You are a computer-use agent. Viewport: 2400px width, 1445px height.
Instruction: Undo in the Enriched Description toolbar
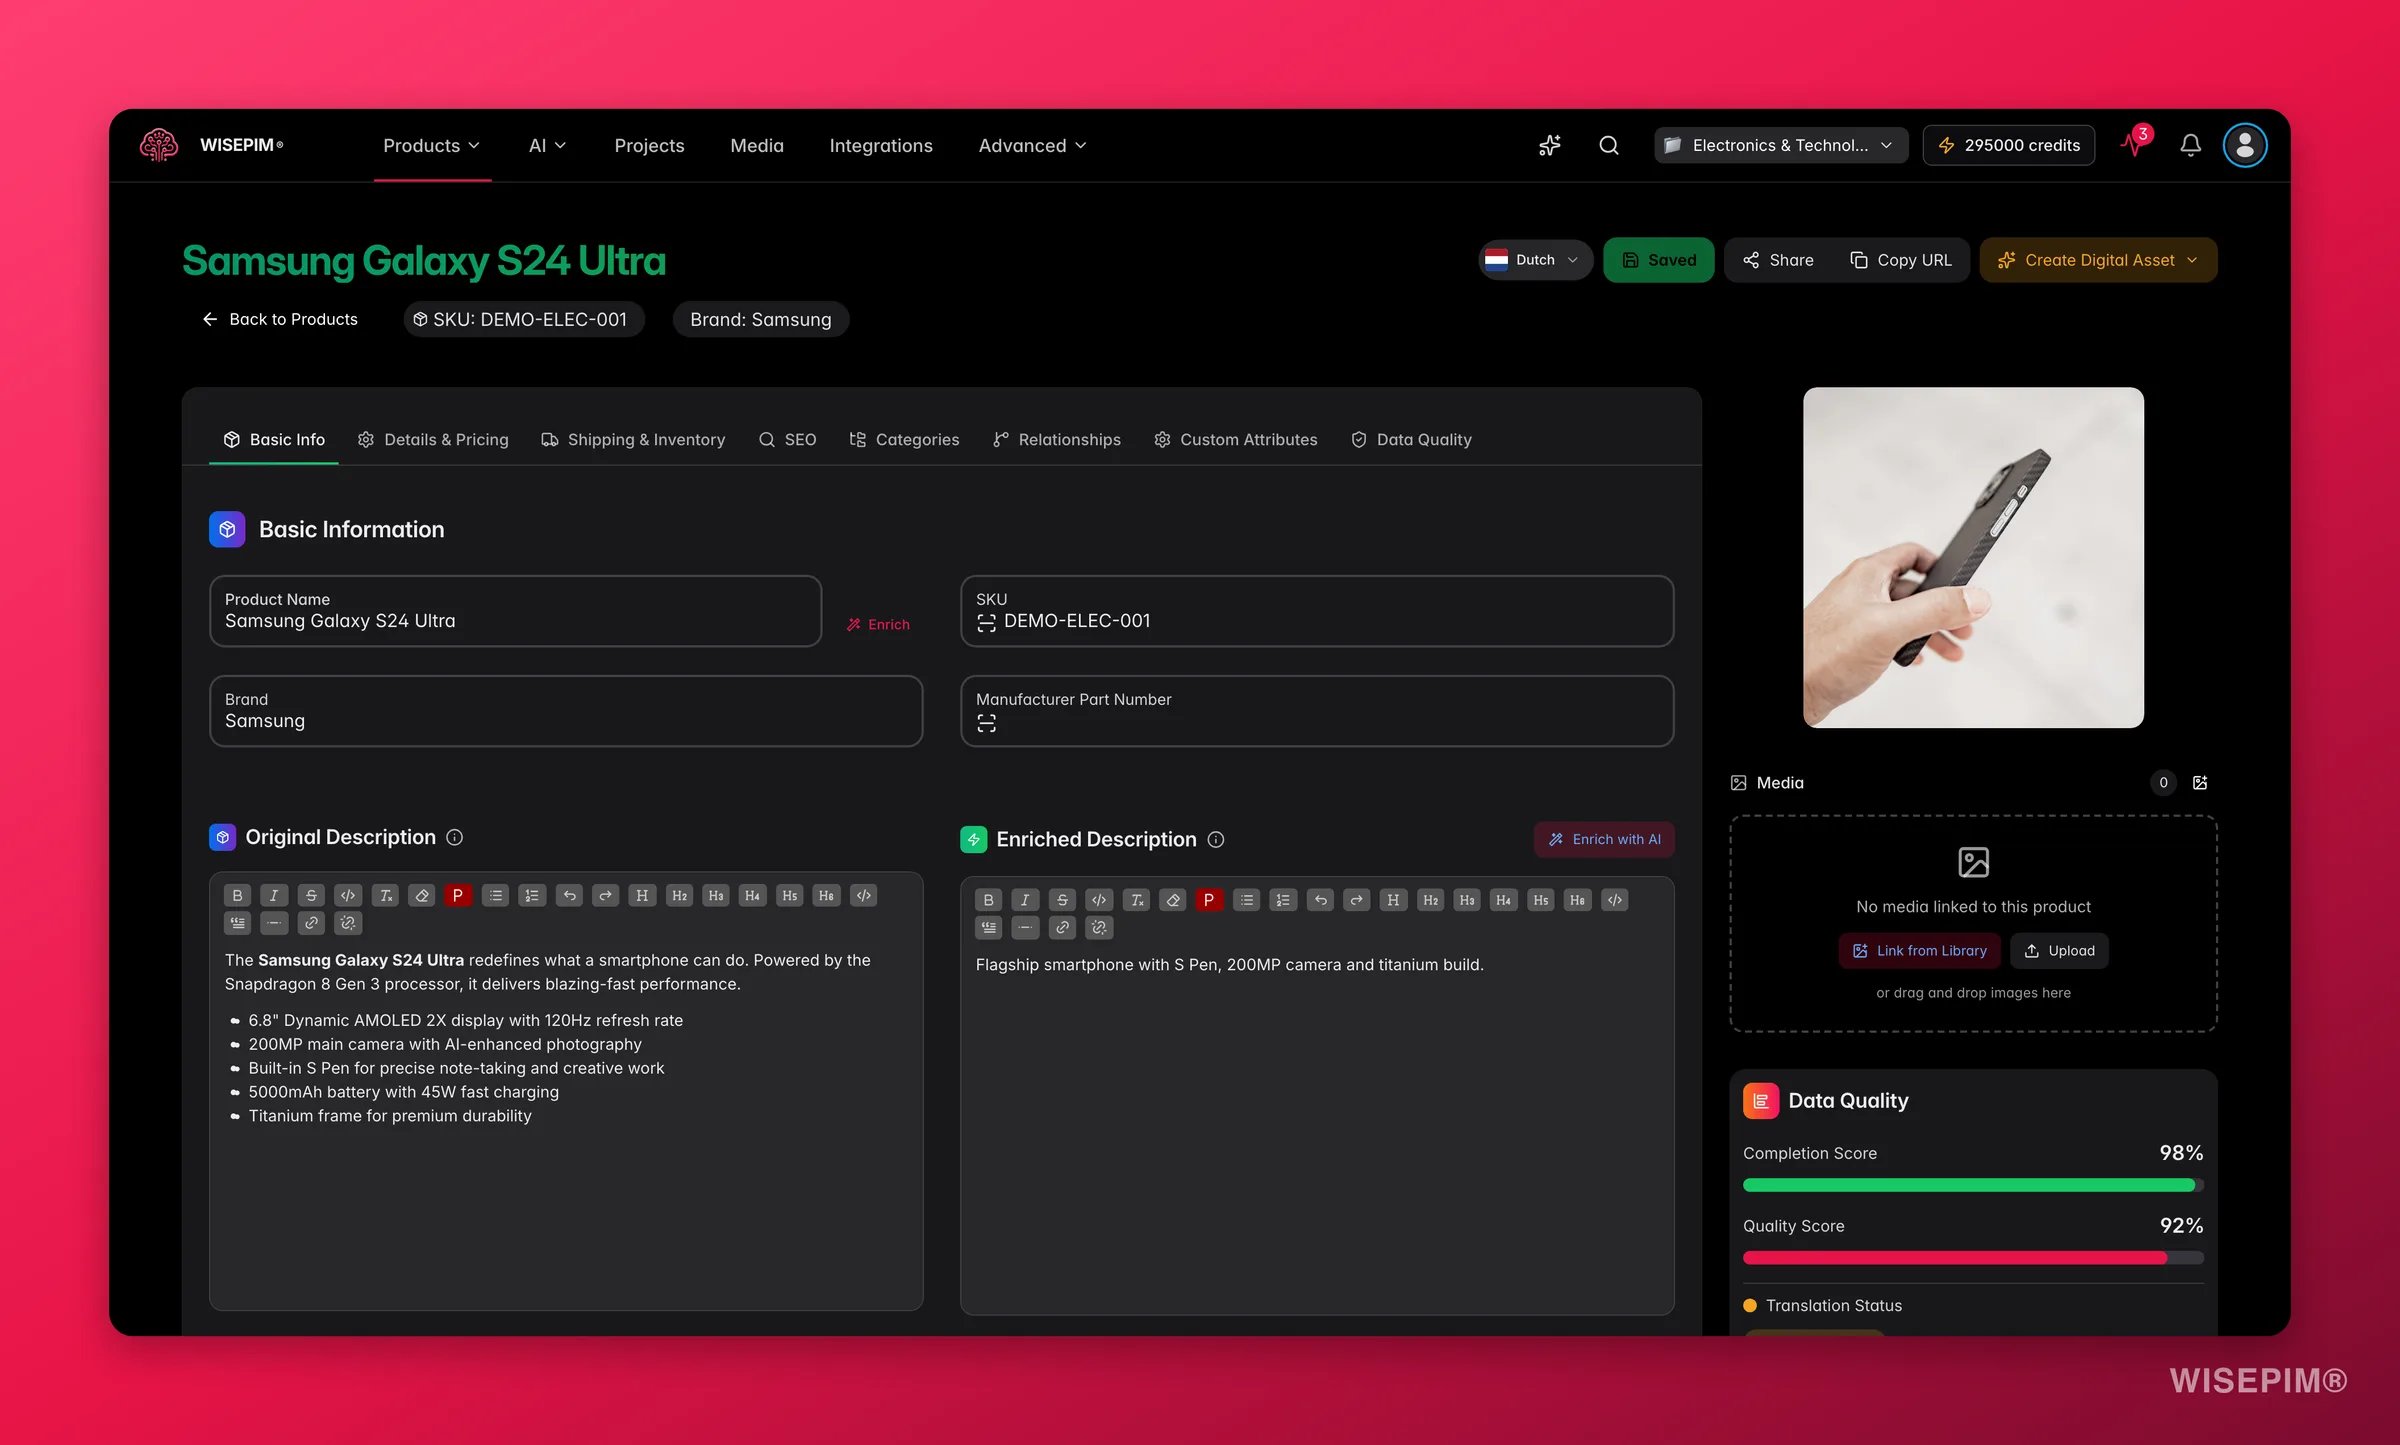1320,900
